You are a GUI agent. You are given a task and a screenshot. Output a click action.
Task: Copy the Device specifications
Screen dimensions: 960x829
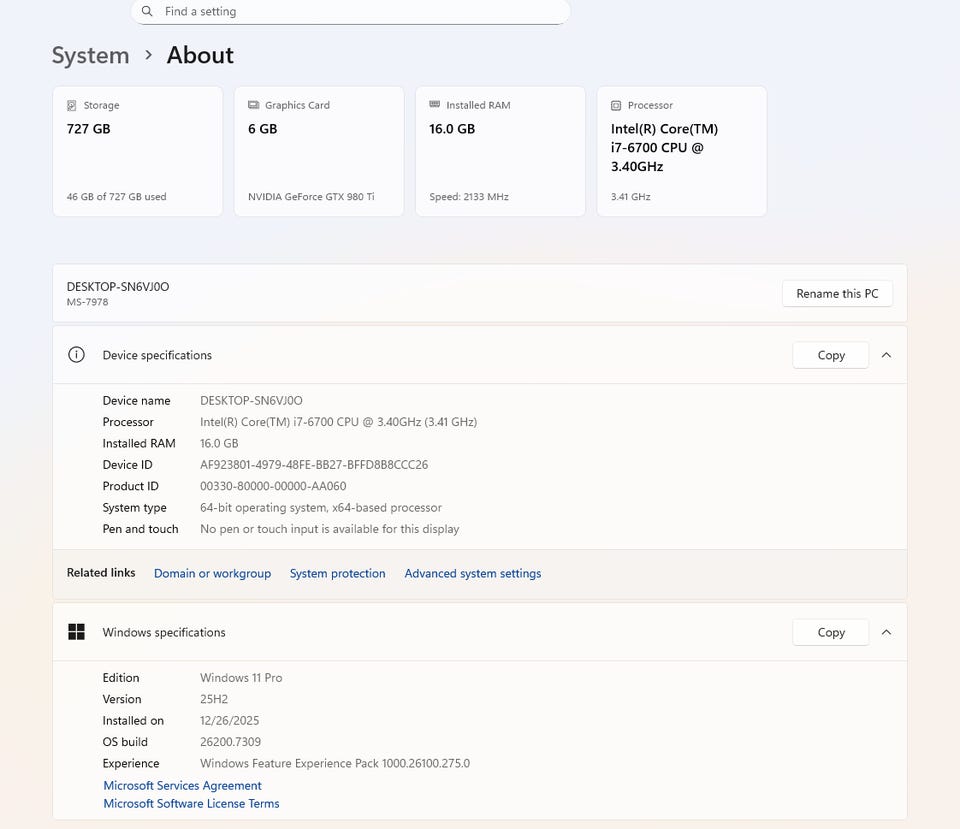[830, 355]
